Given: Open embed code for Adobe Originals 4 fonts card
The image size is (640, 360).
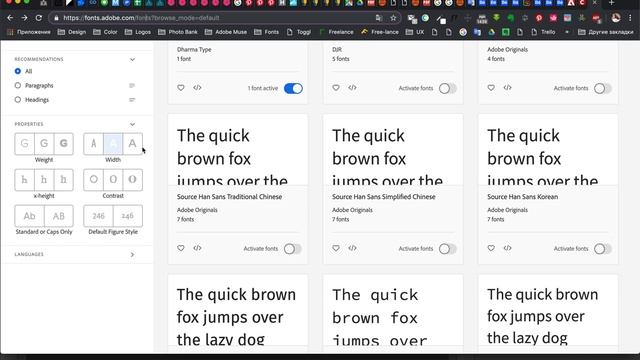Looking at the screenshot, I should click(507, 88).
